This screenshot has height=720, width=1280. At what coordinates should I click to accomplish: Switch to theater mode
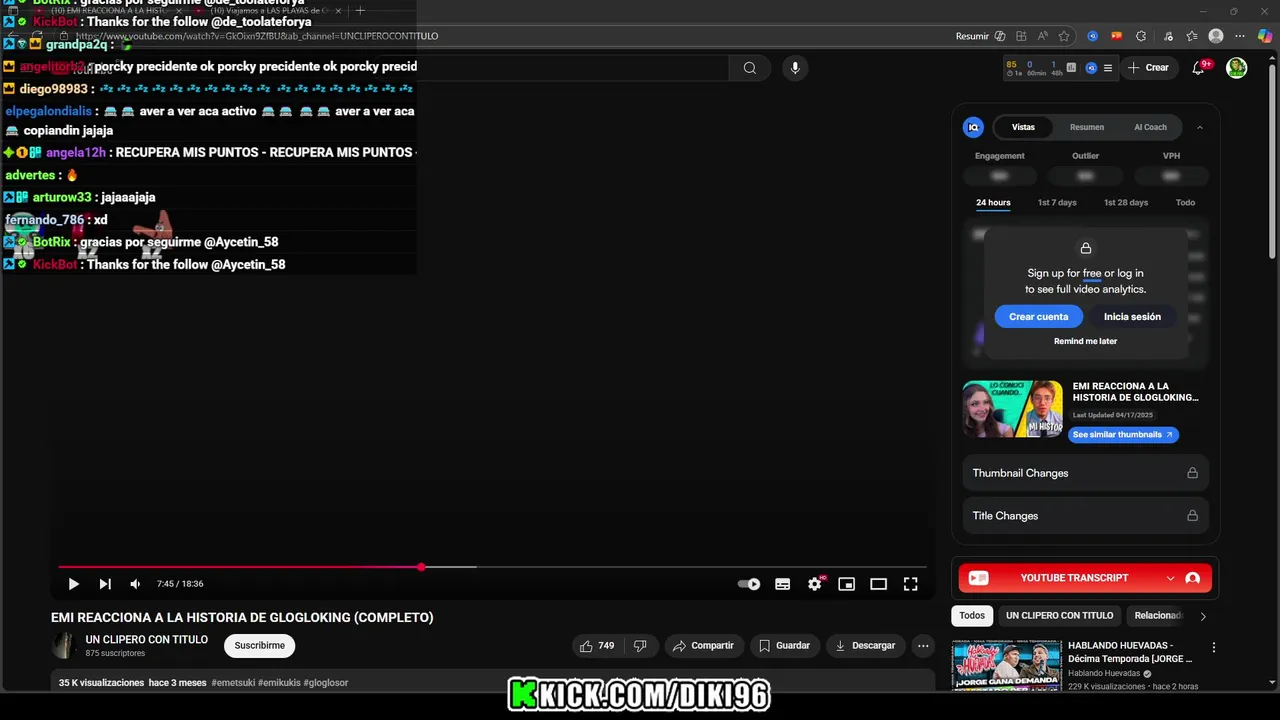pos(879,584)
